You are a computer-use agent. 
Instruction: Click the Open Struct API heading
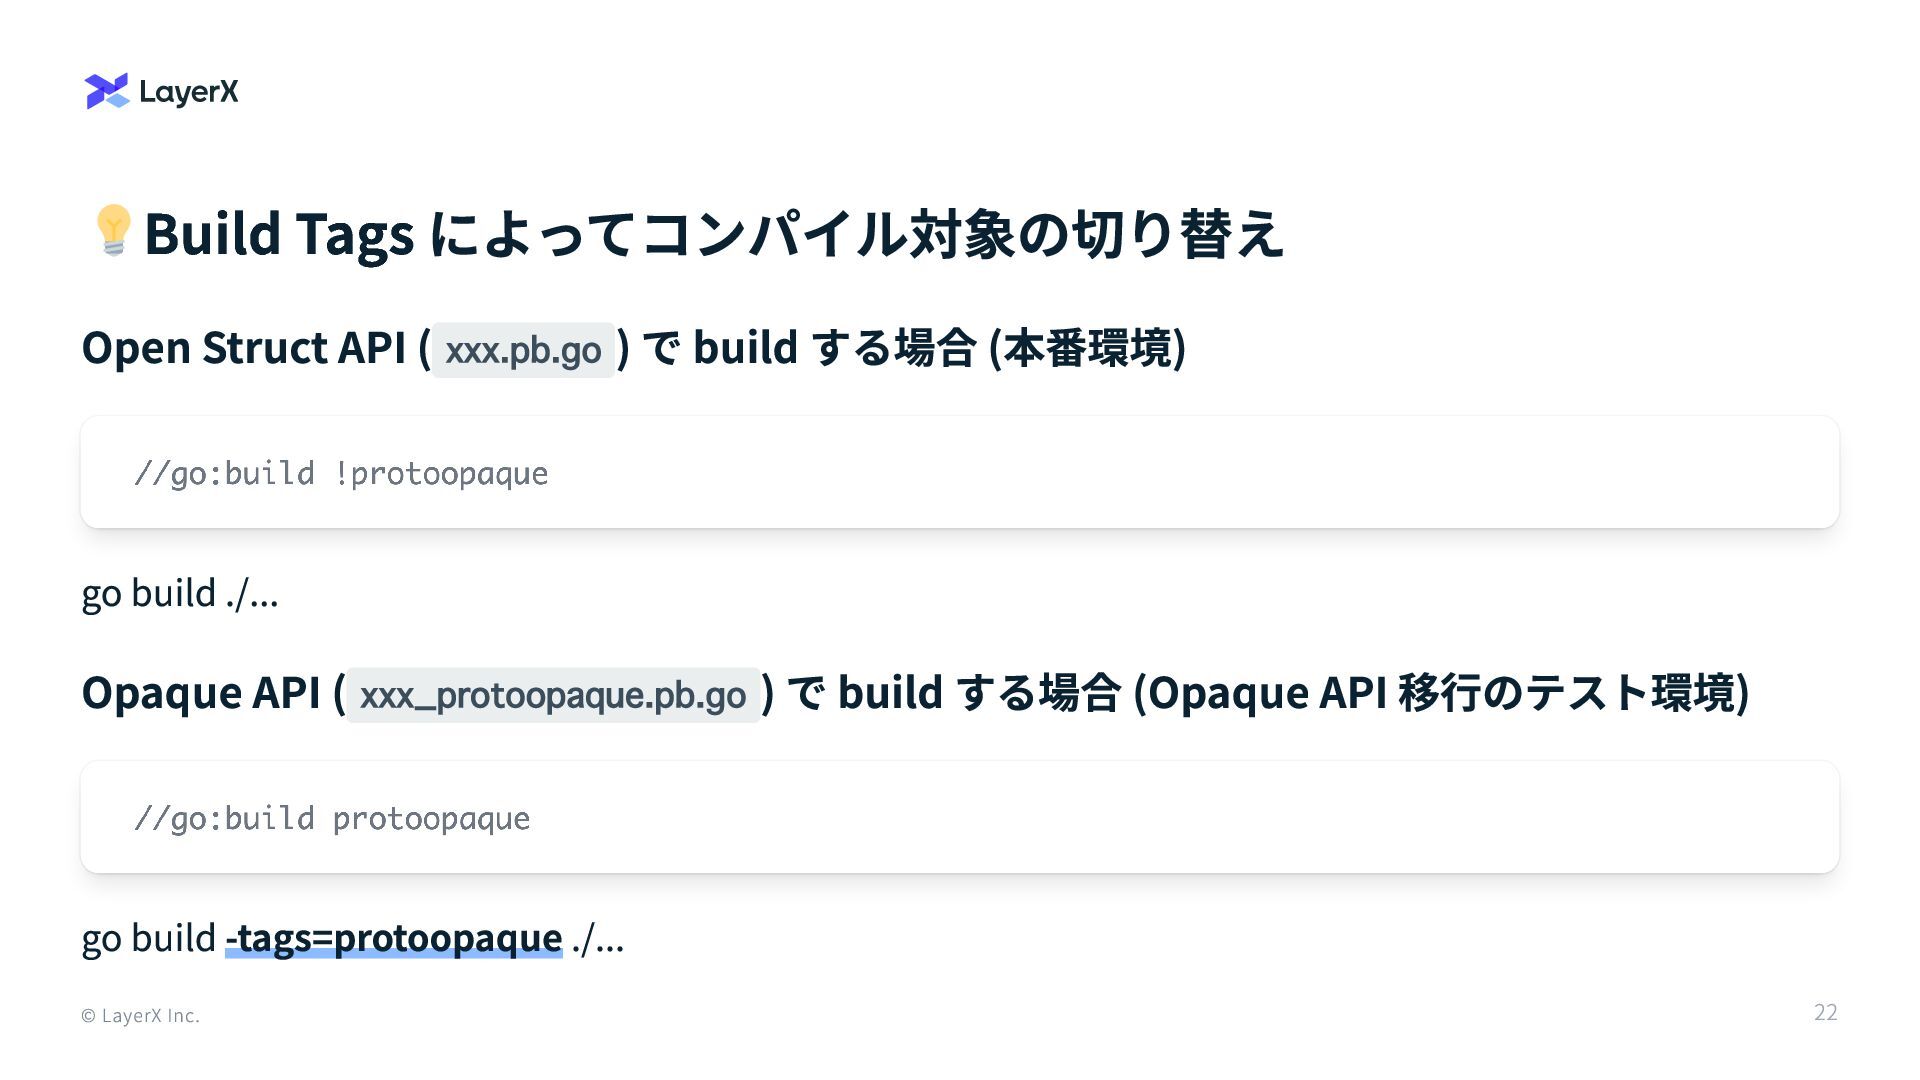pos(634,348)
